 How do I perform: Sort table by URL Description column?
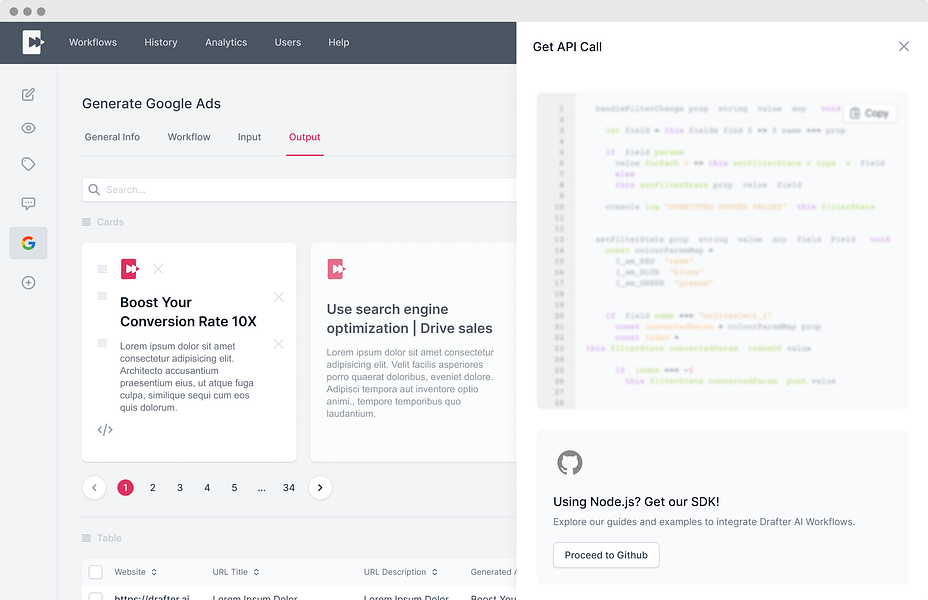[401, 572]
